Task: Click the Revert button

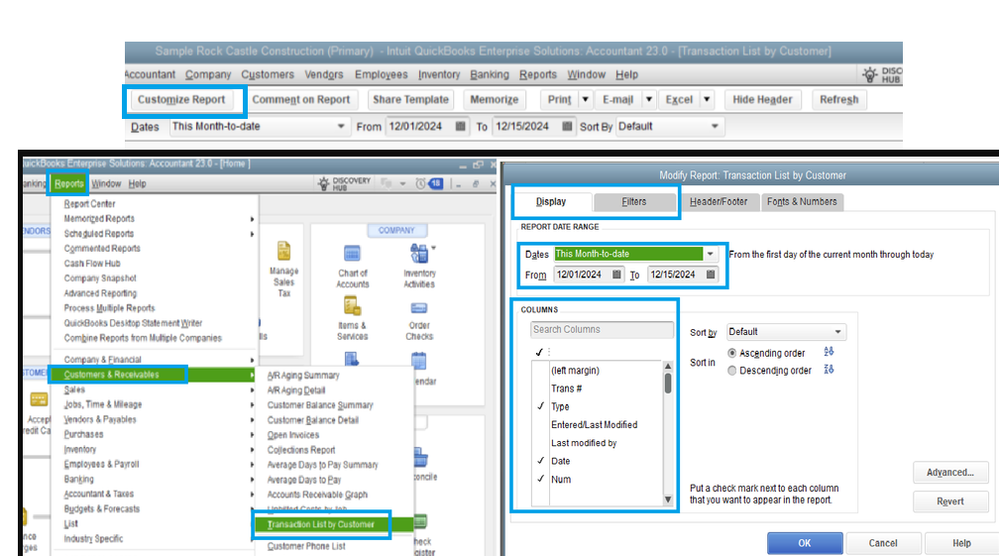Action: pos(950,502)
